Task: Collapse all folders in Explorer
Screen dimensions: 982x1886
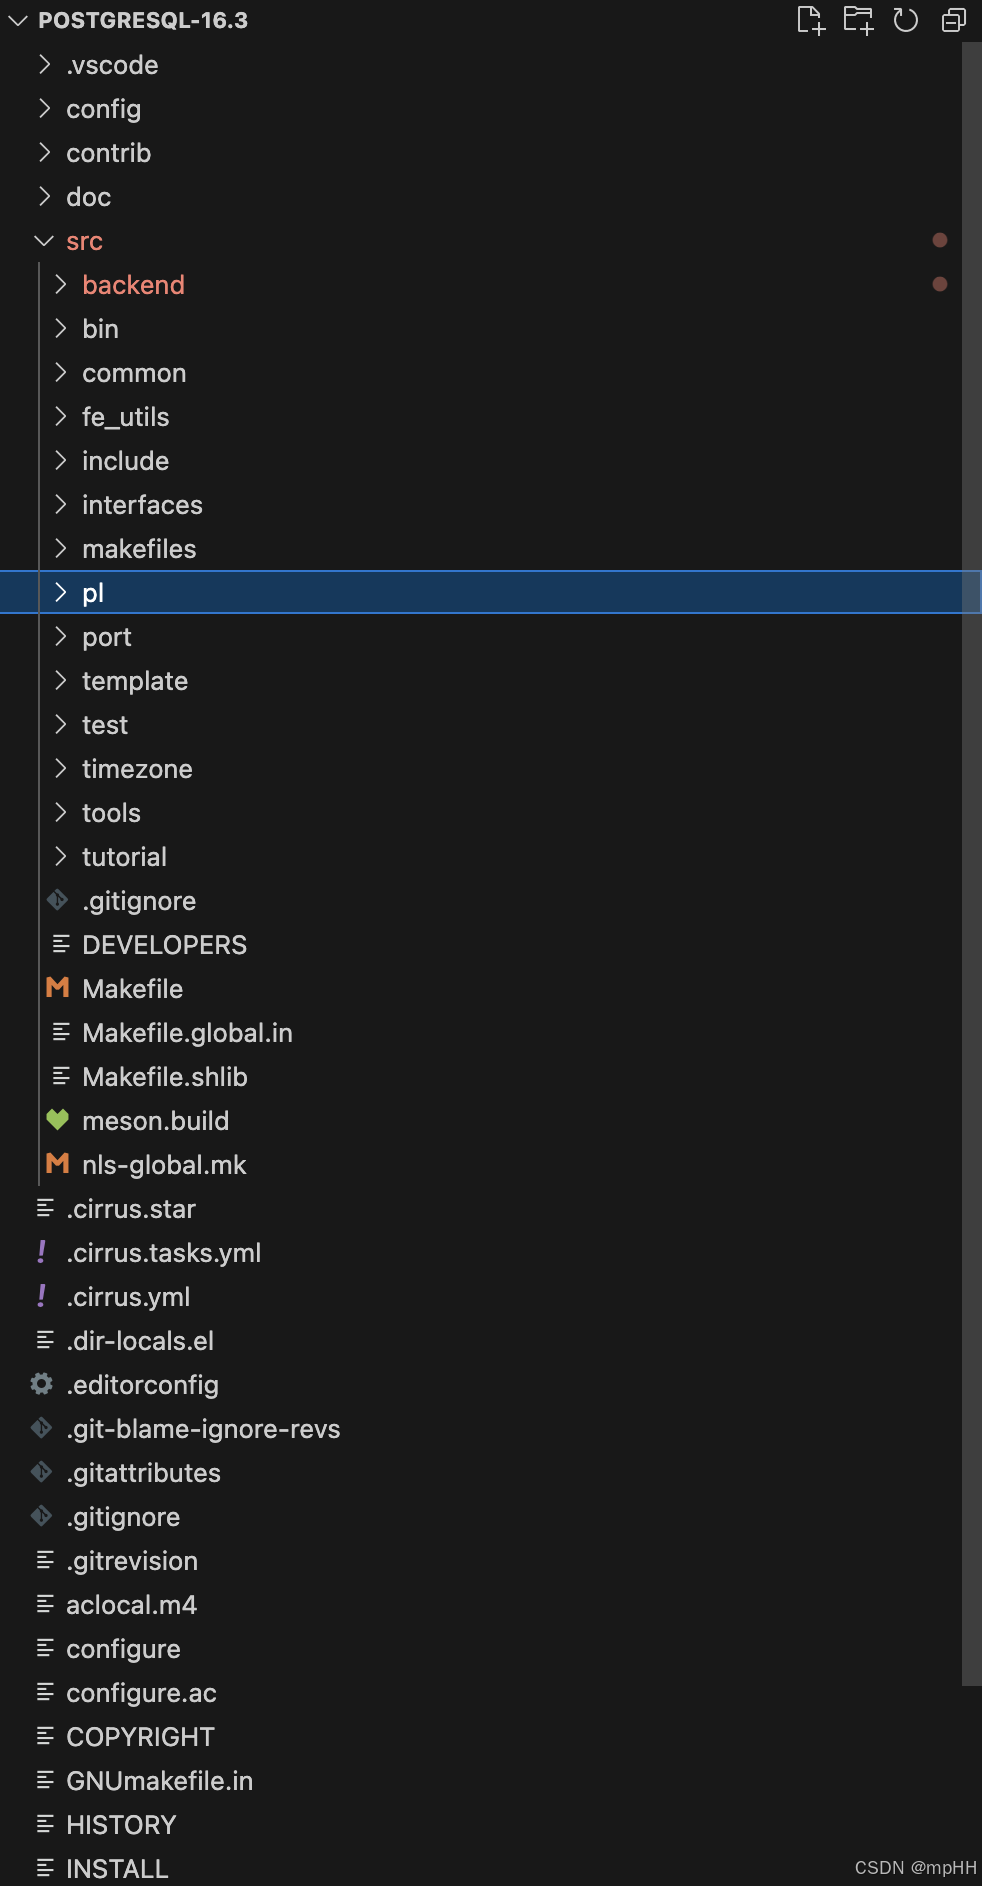Action: tap(951, 19)
